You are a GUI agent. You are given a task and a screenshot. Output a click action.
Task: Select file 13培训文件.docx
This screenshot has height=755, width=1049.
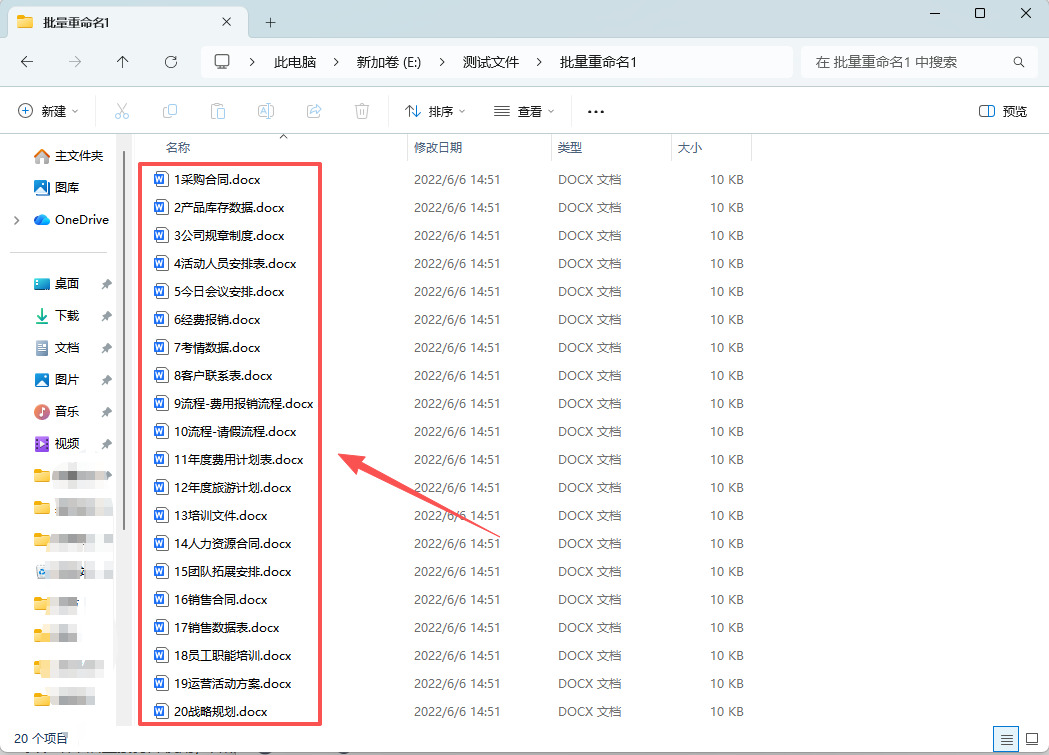[221, 516]
